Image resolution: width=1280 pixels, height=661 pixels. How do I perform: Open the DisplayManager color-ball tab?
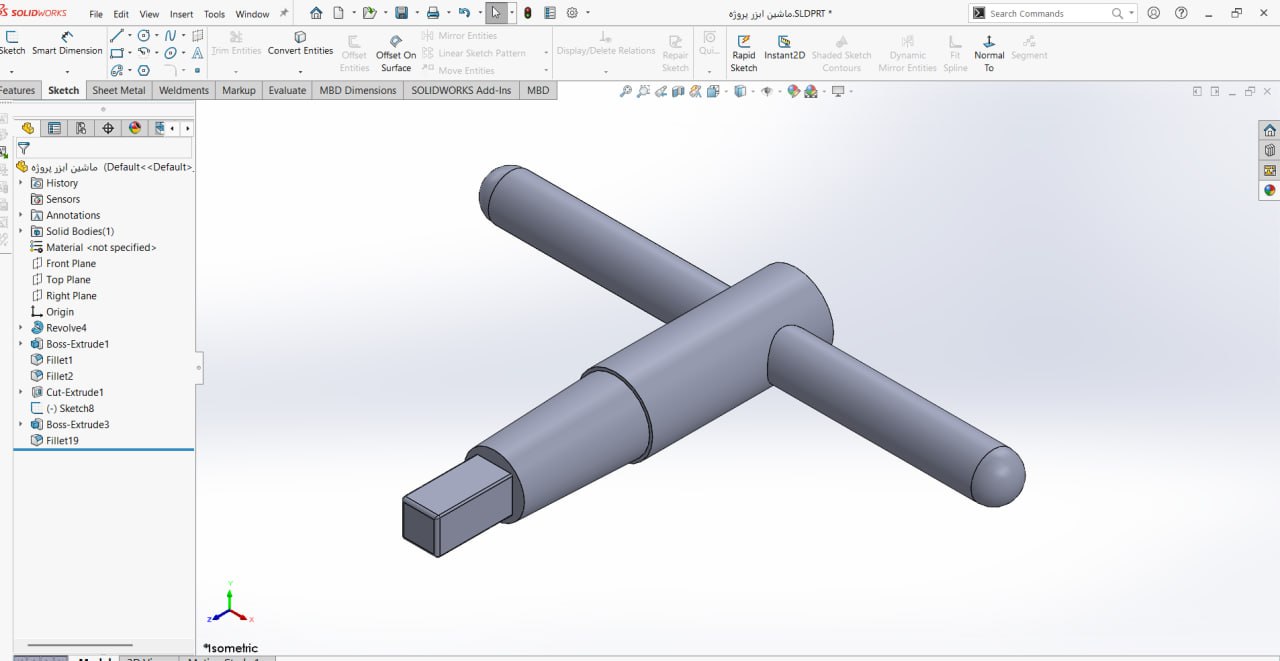tap(135, 128)
